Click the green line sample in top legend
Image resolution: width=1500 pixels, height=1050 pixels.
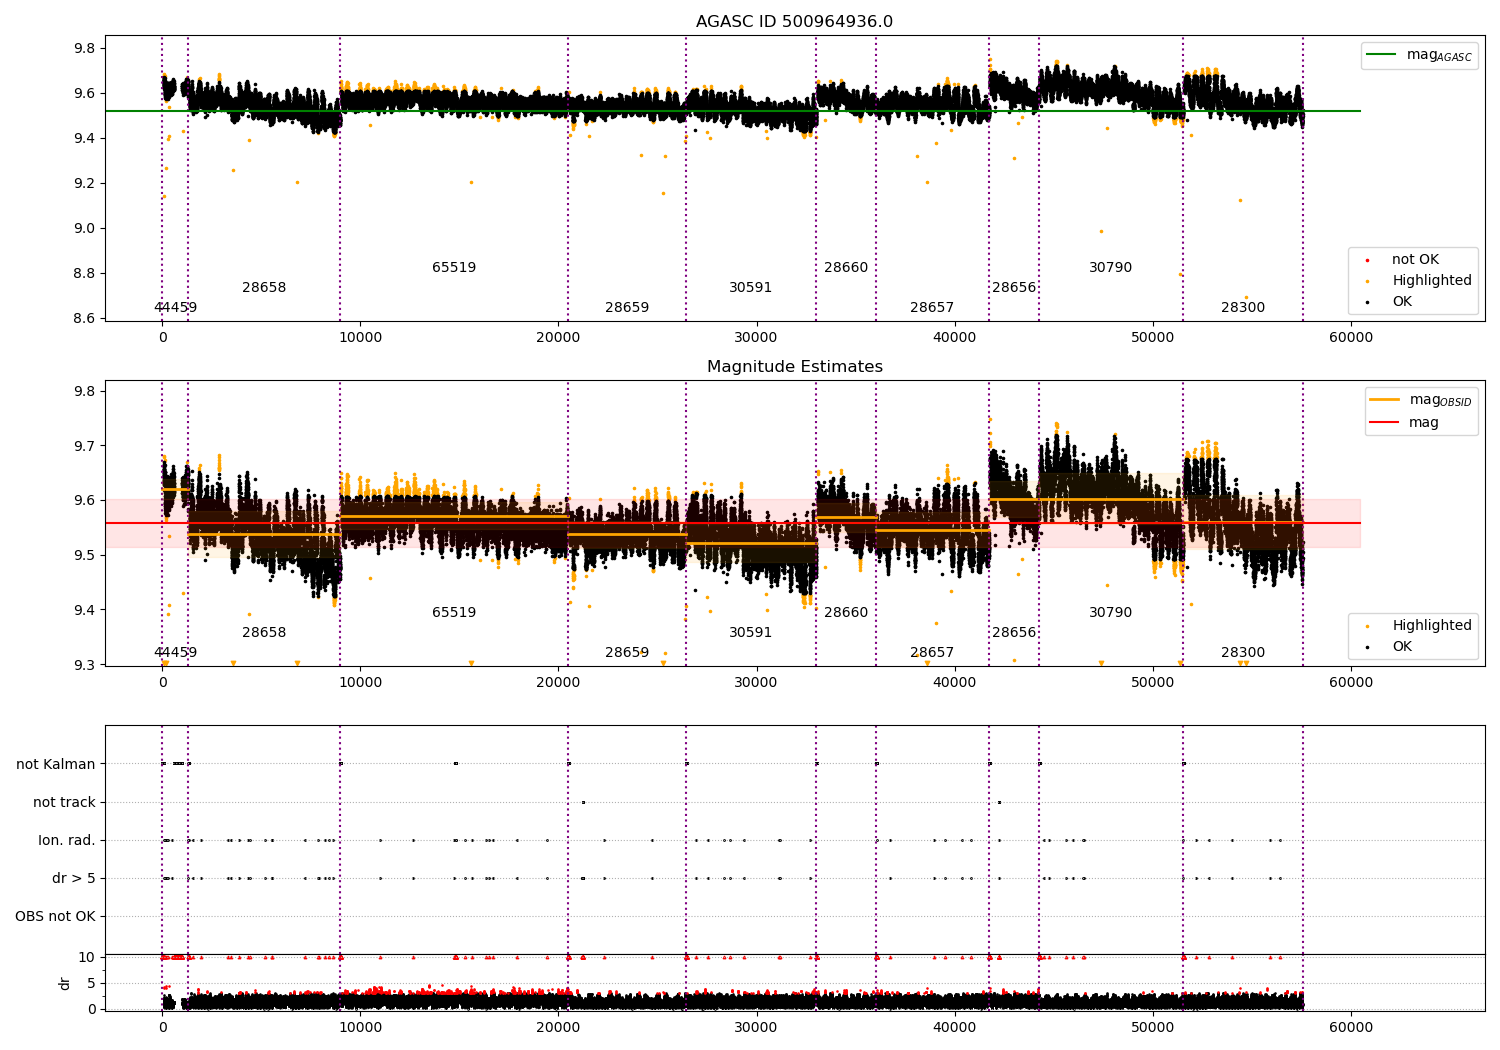click(1382, 55)
